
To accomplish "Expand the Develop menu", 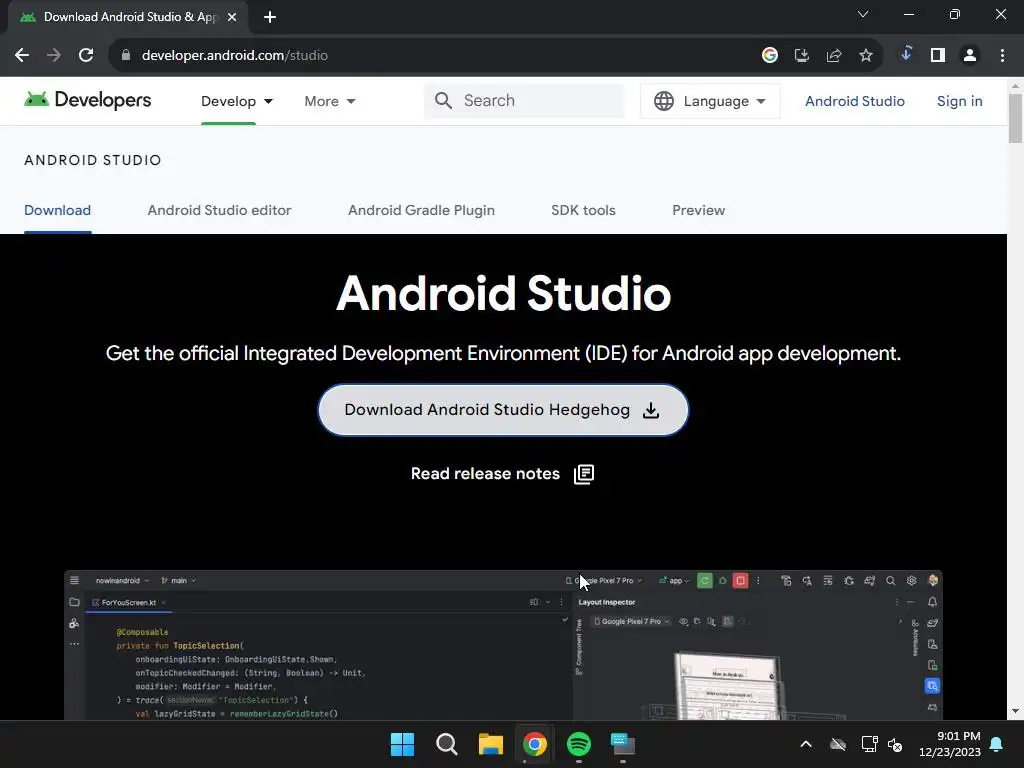I will [x=237, y=101].
